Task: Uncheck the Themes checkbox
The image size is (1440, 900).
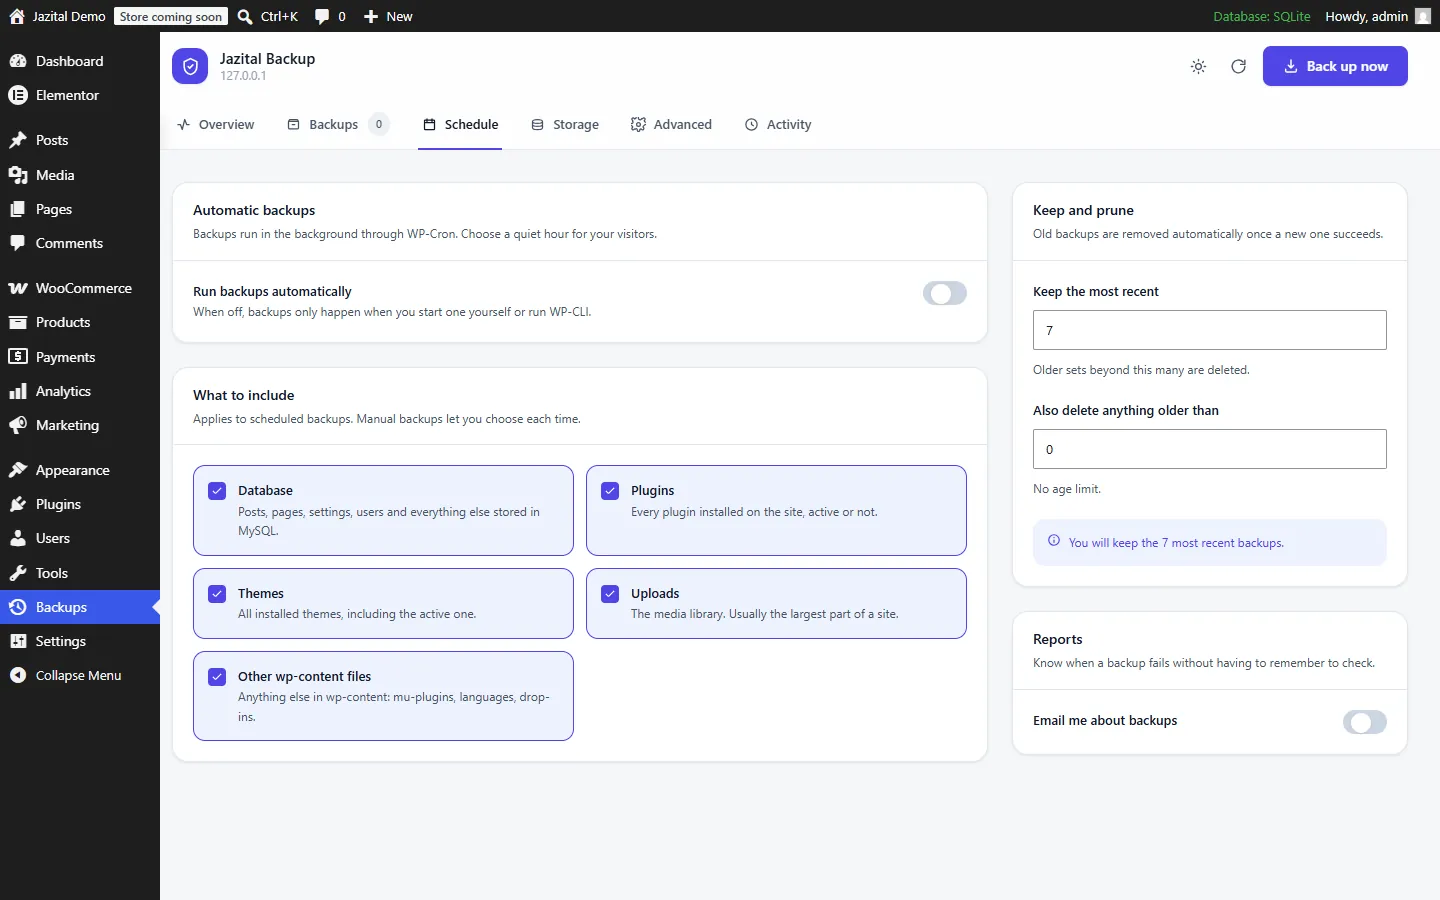Action: 217,594
